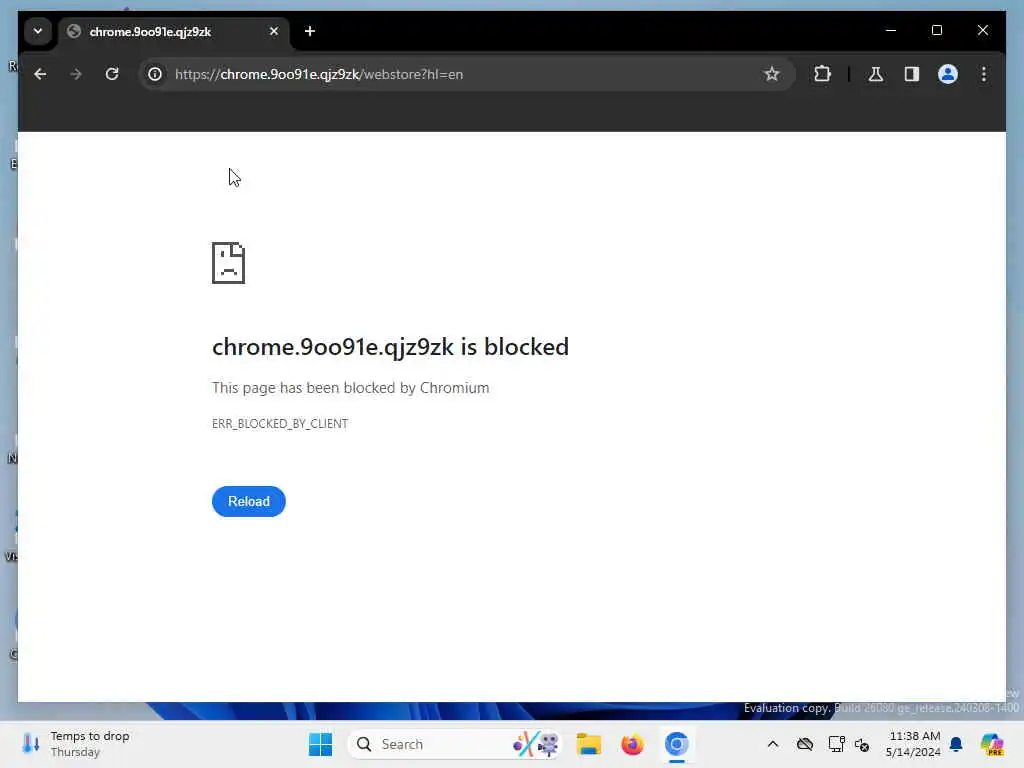The height and width of the screenshot is (768, 1024).
Task: Click 'This page has been blocked by Chromium'
Action: pyautogui.click(x=351, y=388)
